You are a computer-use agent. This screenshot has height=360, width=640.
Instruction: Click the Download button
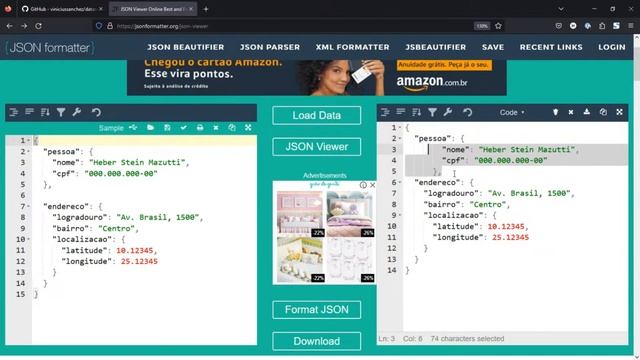point(317,341)
